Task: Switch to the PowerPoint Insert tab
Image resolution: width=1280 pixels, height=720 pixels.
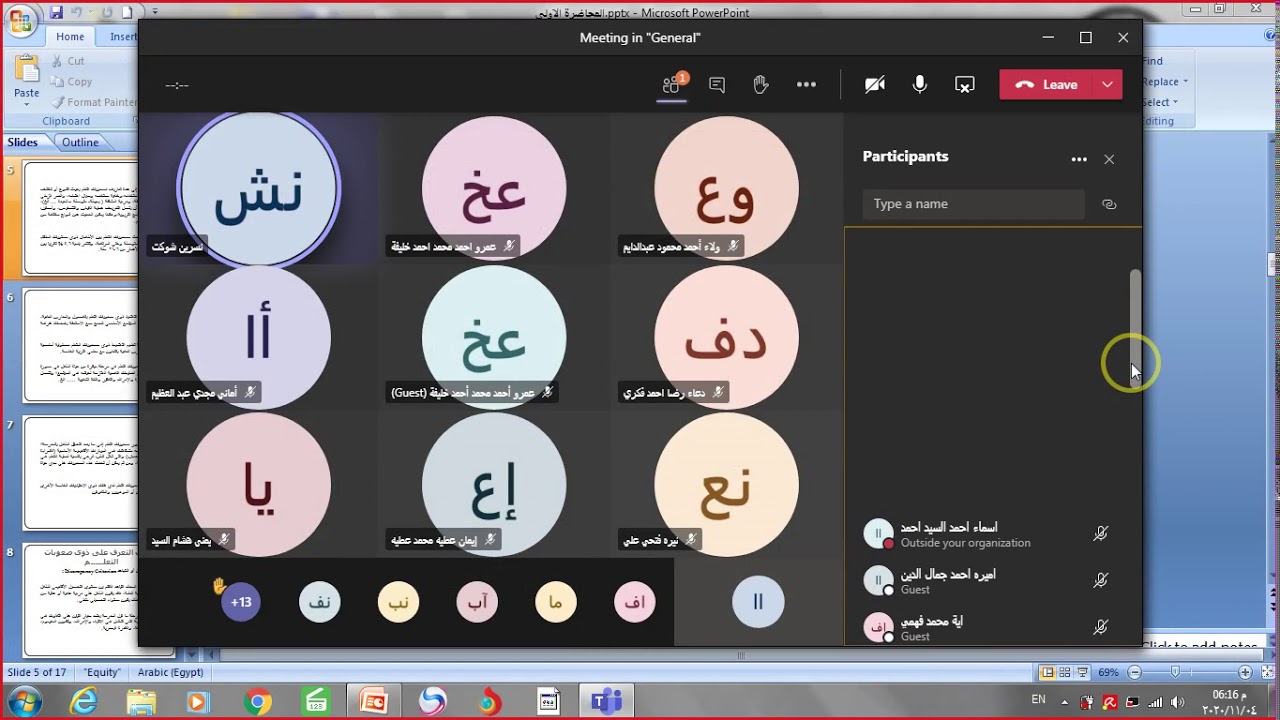Action: coord(124,37)
